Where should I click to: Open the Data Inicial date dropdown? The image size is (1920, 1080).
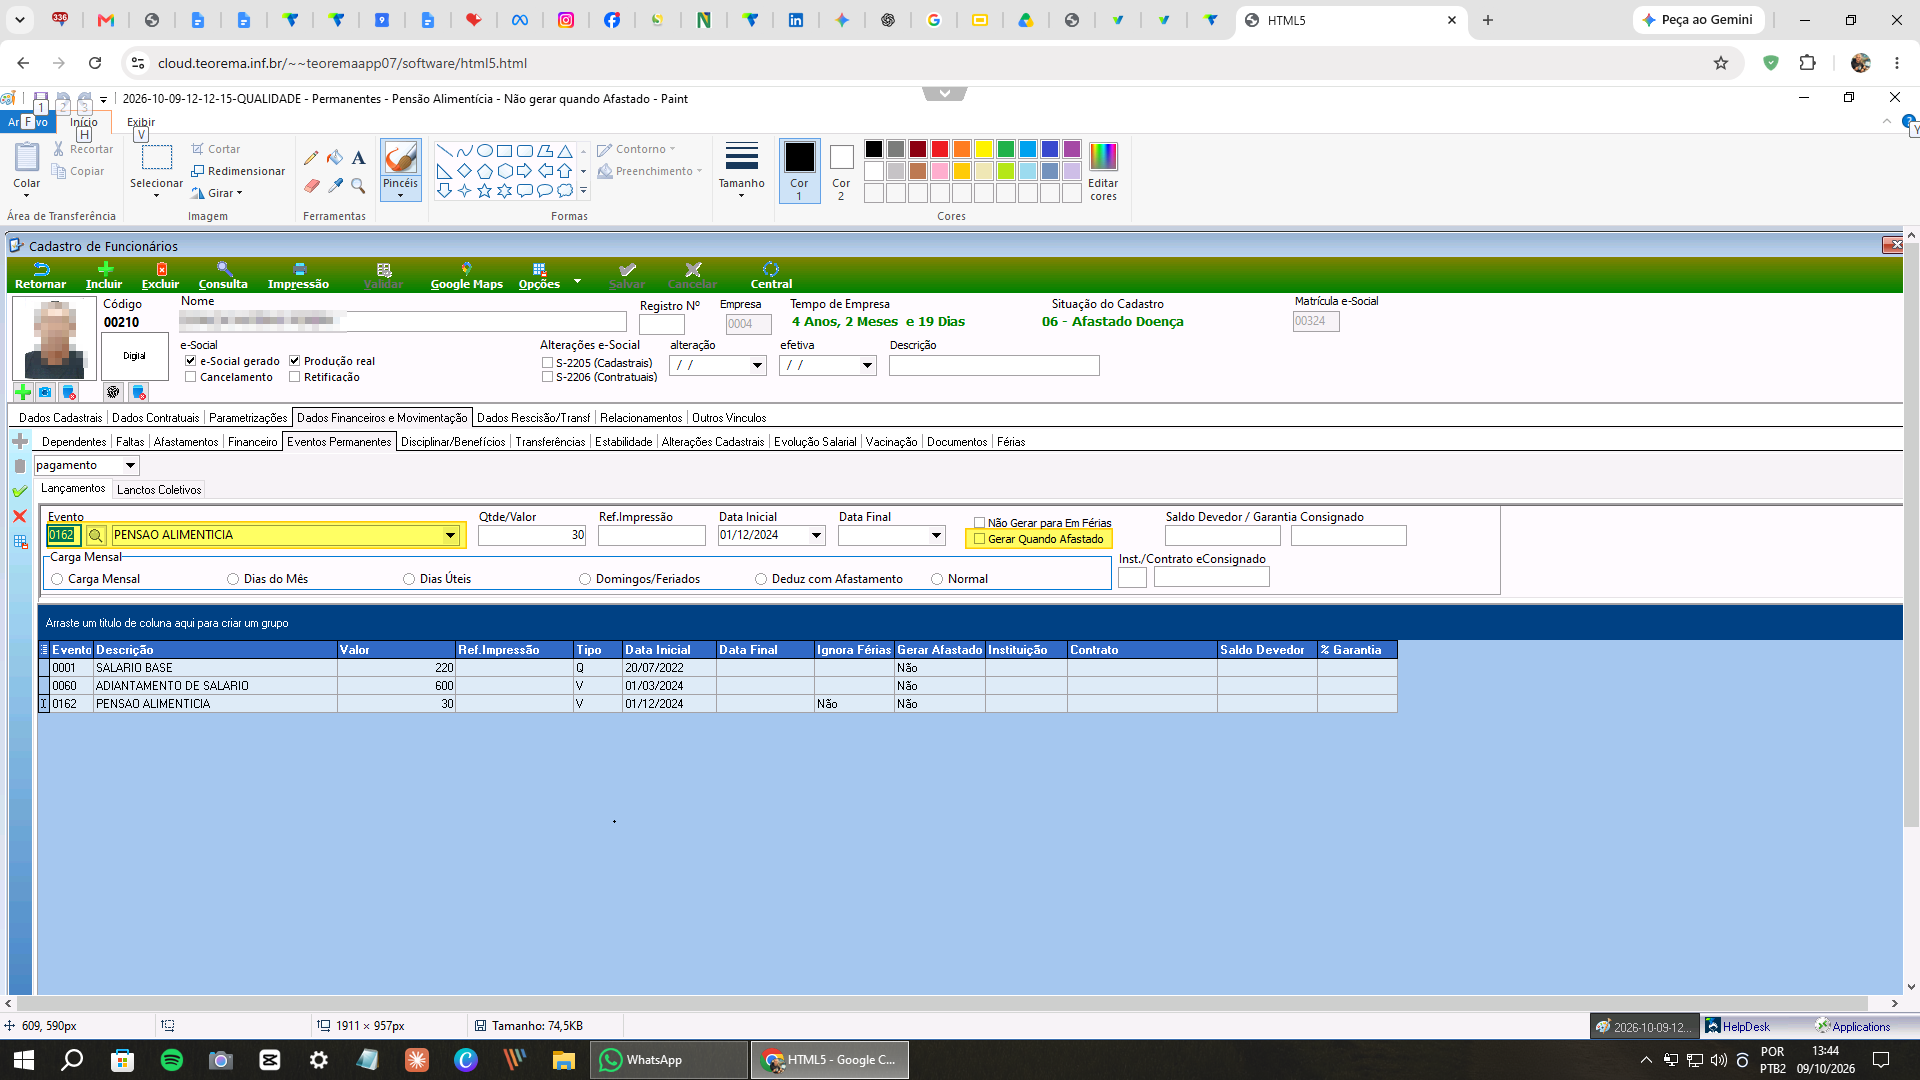click(x=816, y=536)
